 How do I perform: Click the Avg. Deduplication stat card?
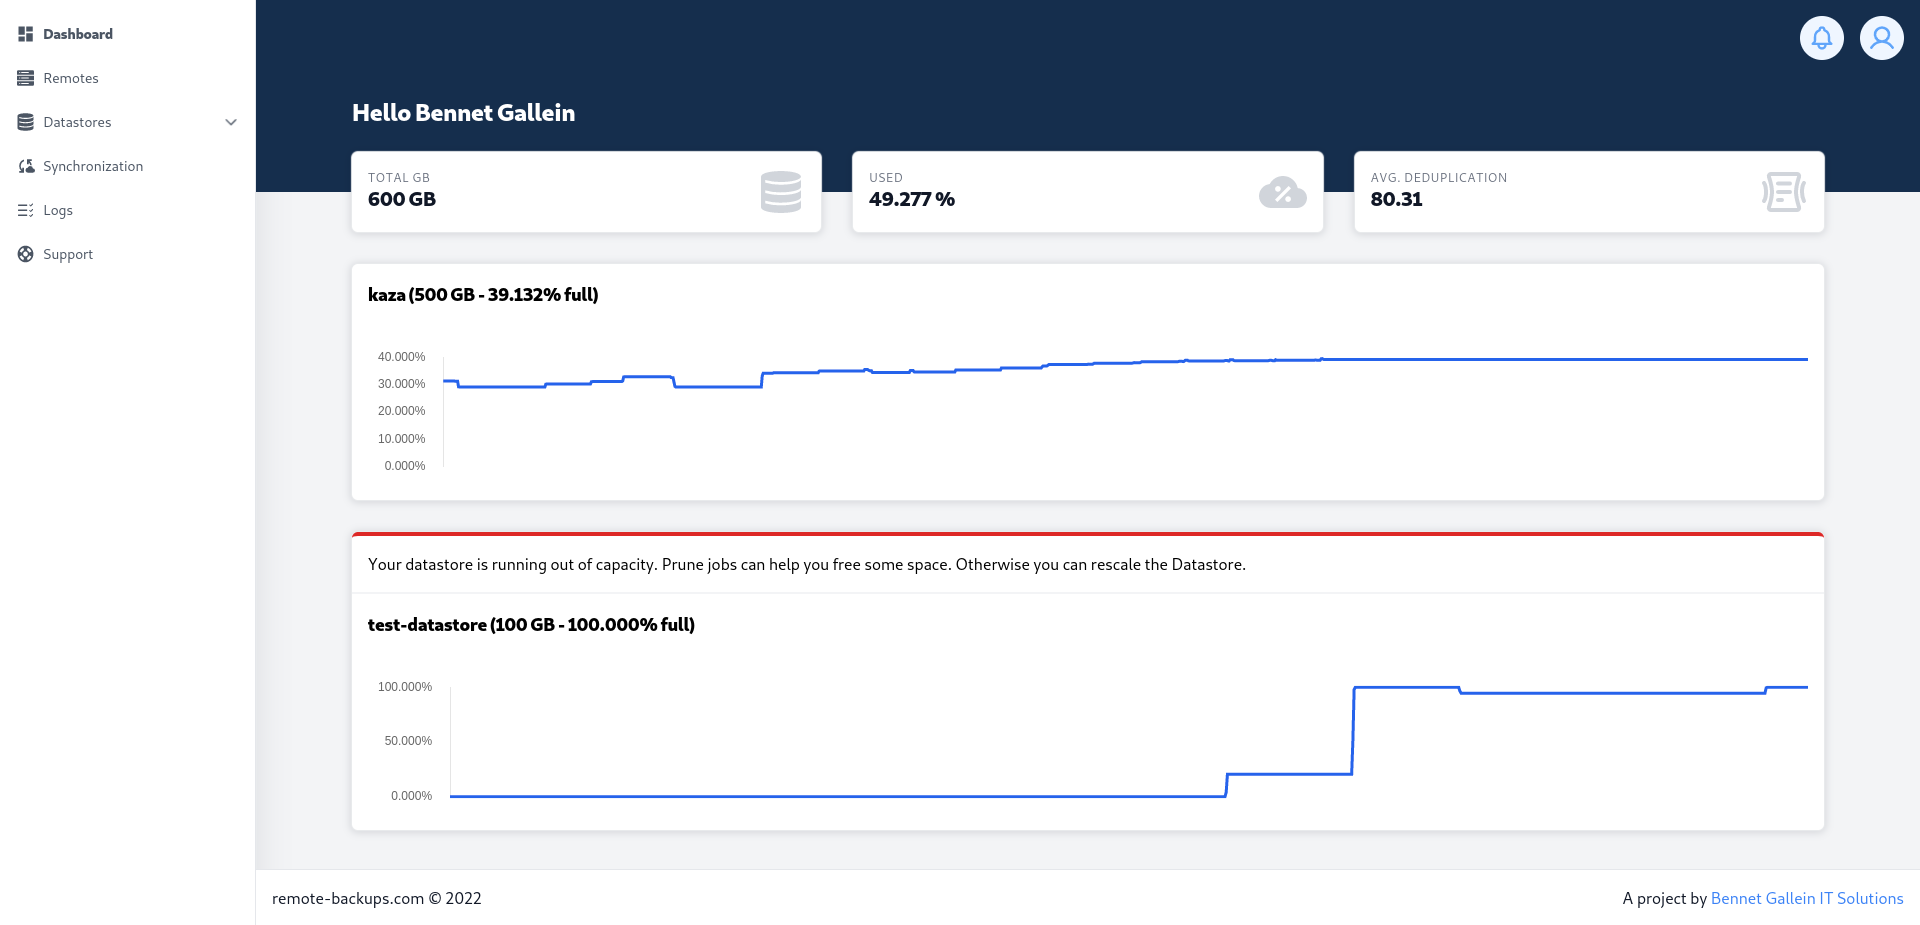tap(1588, 192)
